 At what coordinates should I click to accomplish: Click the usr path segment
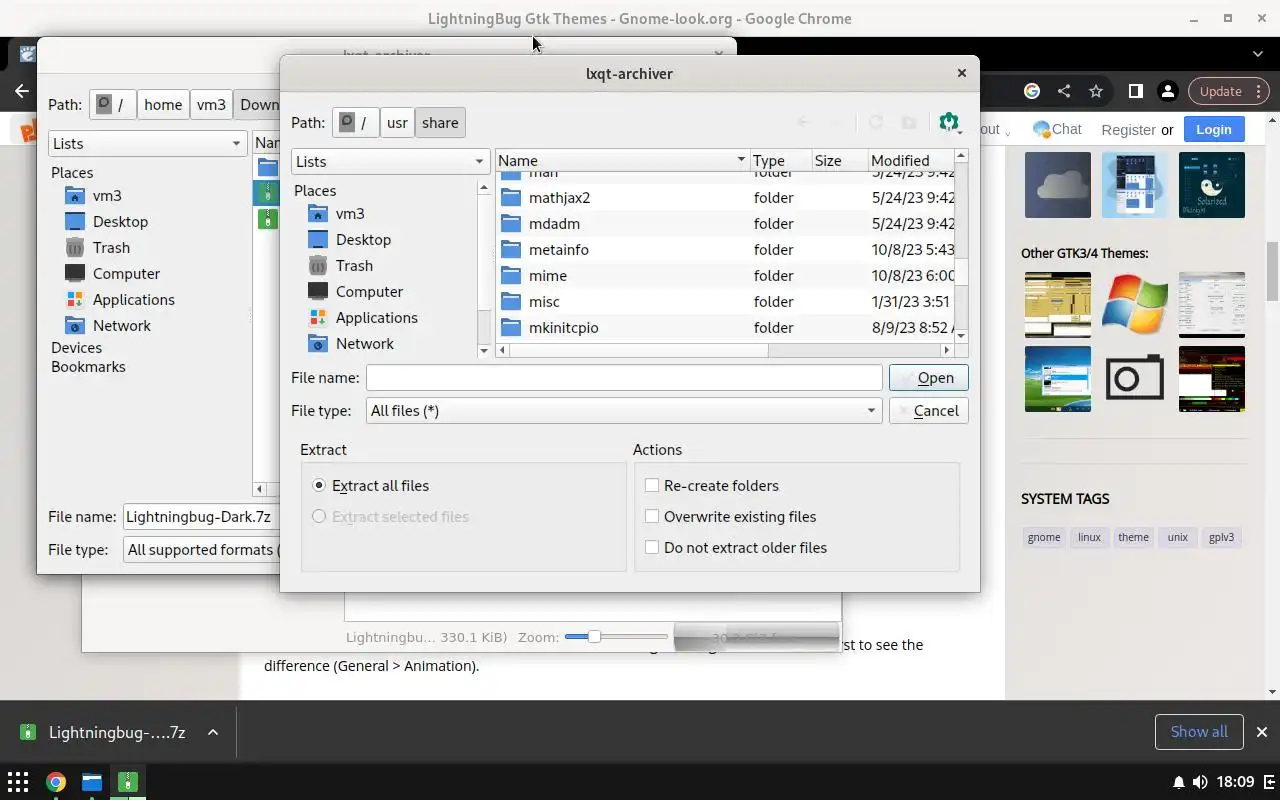pyautogui.click(x=397, y=123)
